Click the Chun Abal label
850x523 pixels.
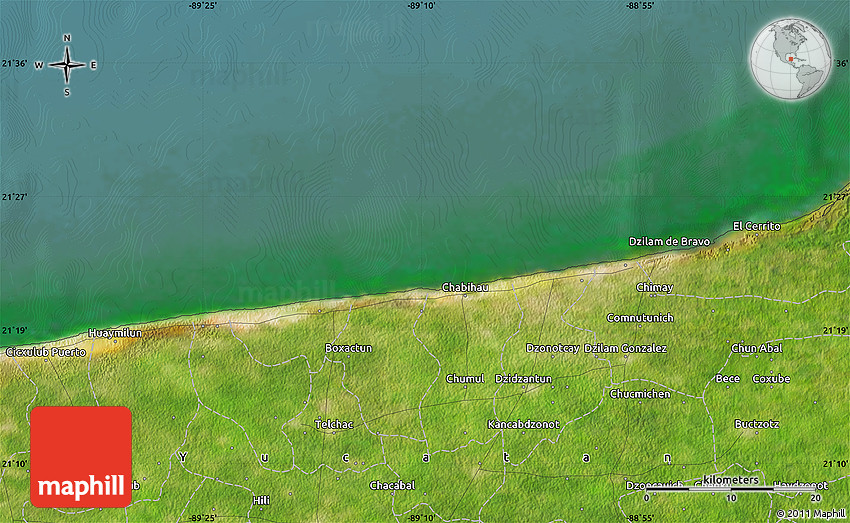tap(756, 348)
